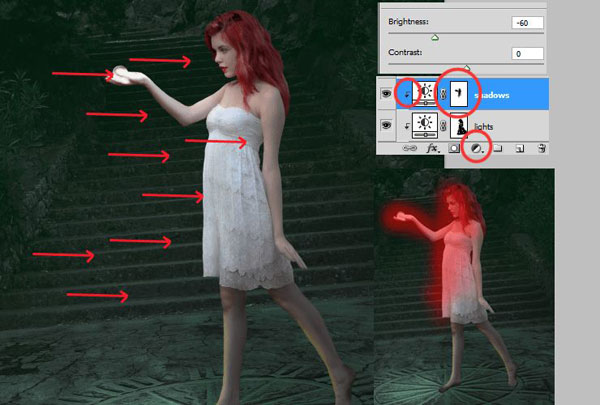
Task: Open new adjustment layer menu
Action: pos(476,149)
